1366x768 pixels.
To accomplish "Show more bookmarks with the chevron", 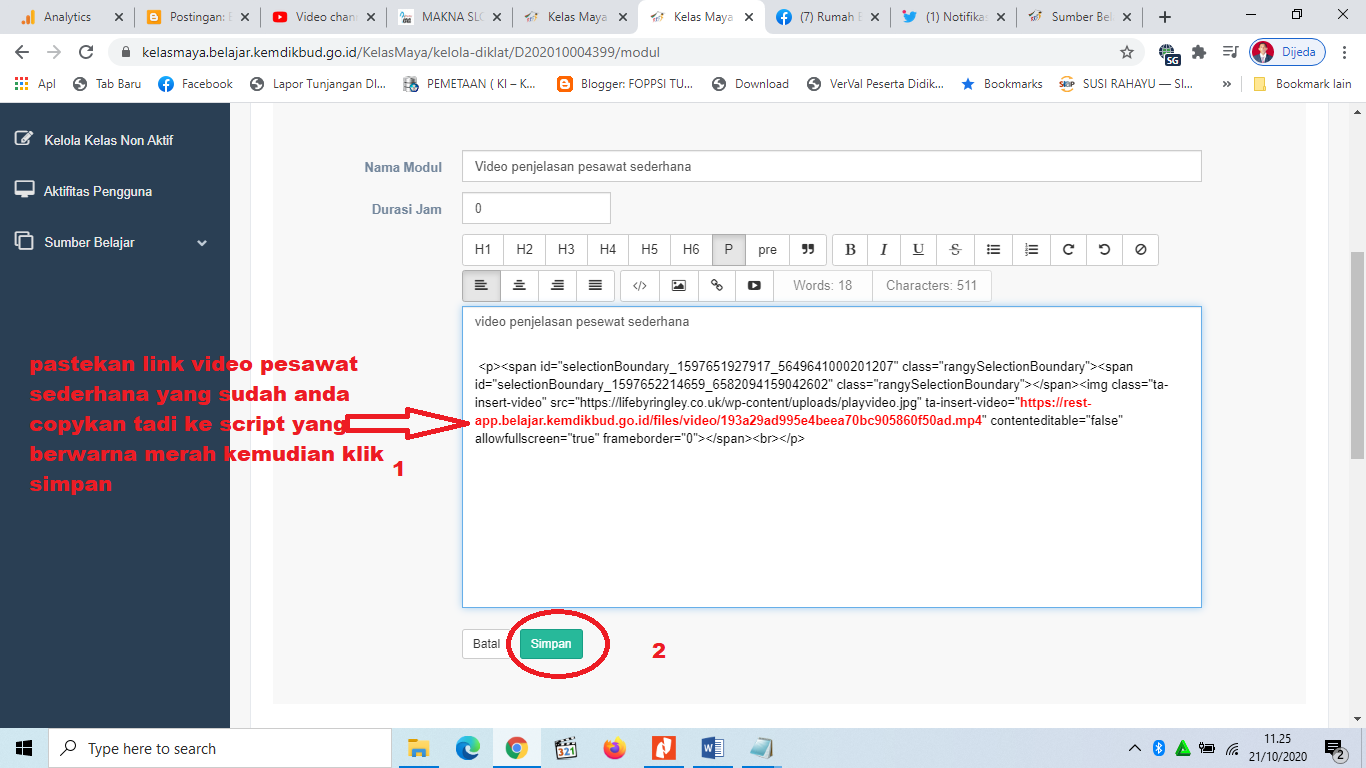I will point(1227,84).
